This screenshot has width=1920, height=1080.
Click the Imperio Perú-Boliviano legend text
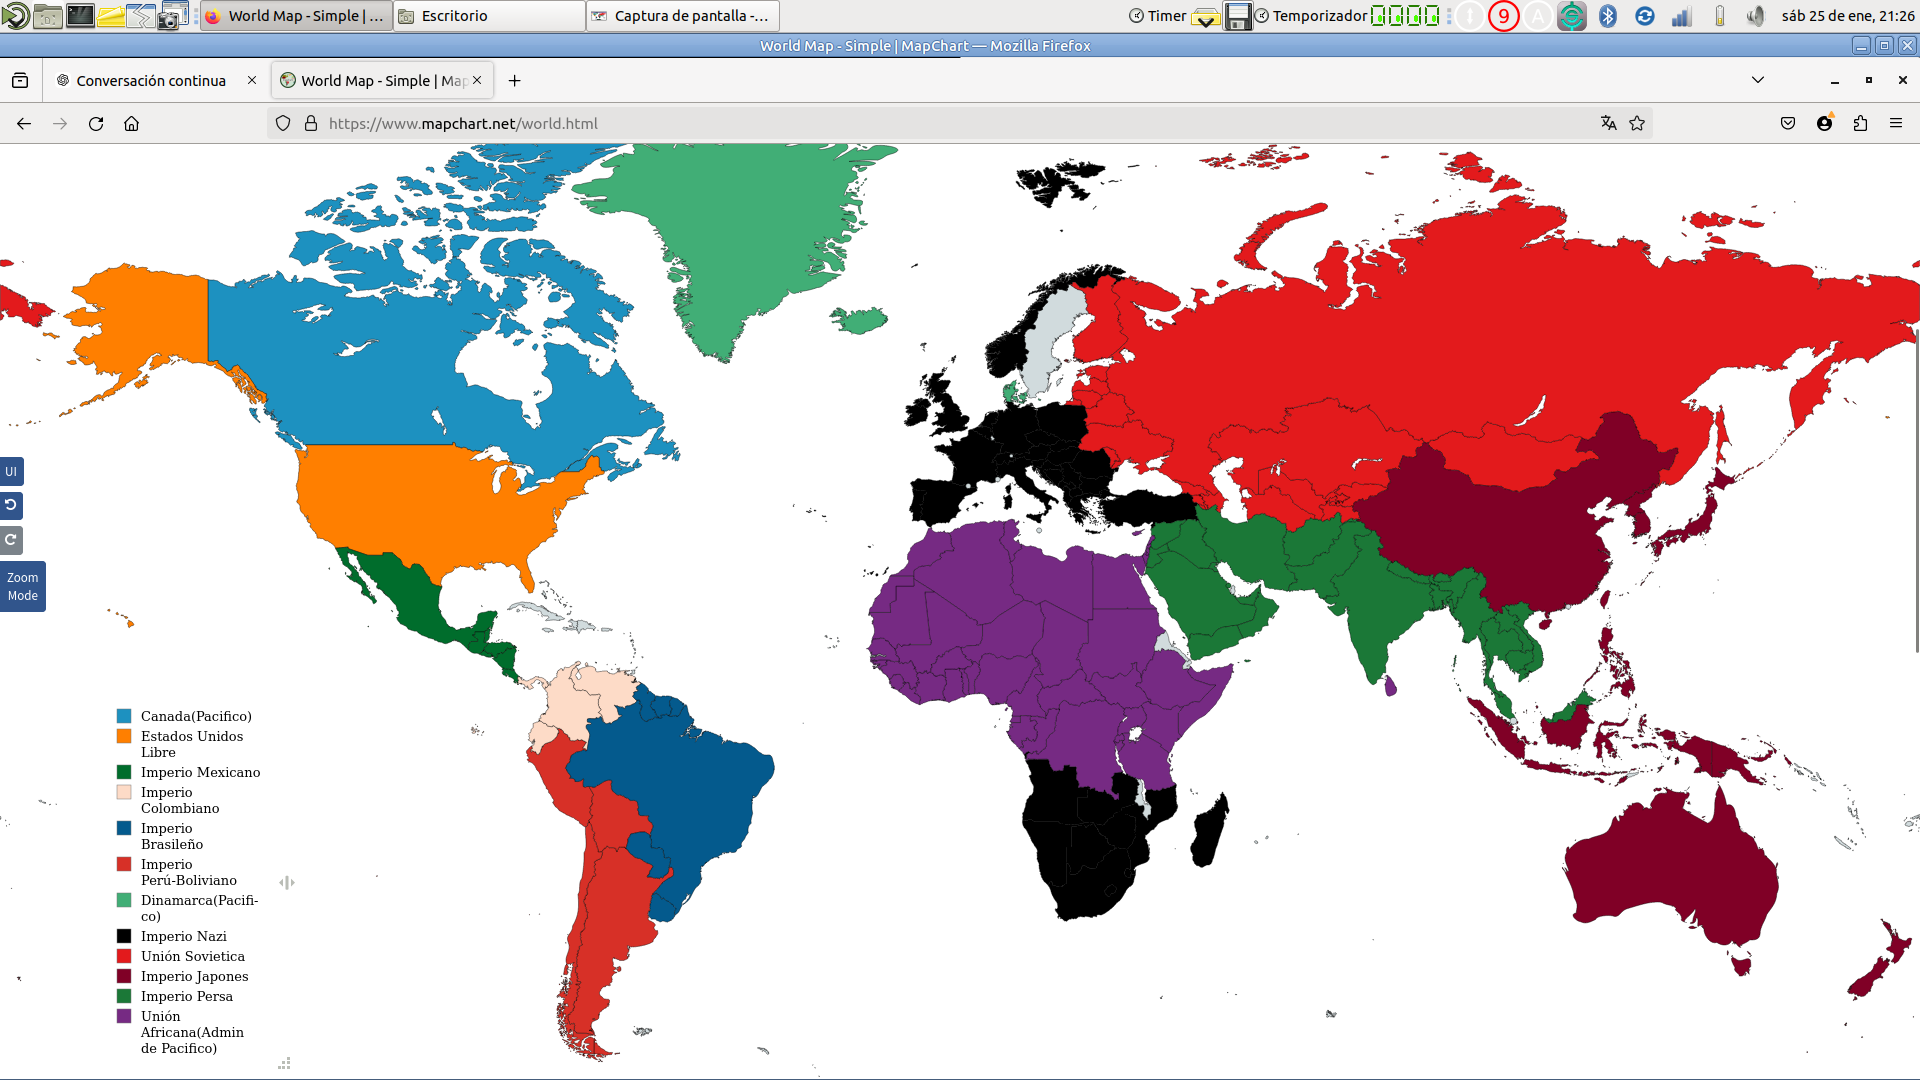tap(189, 872)
